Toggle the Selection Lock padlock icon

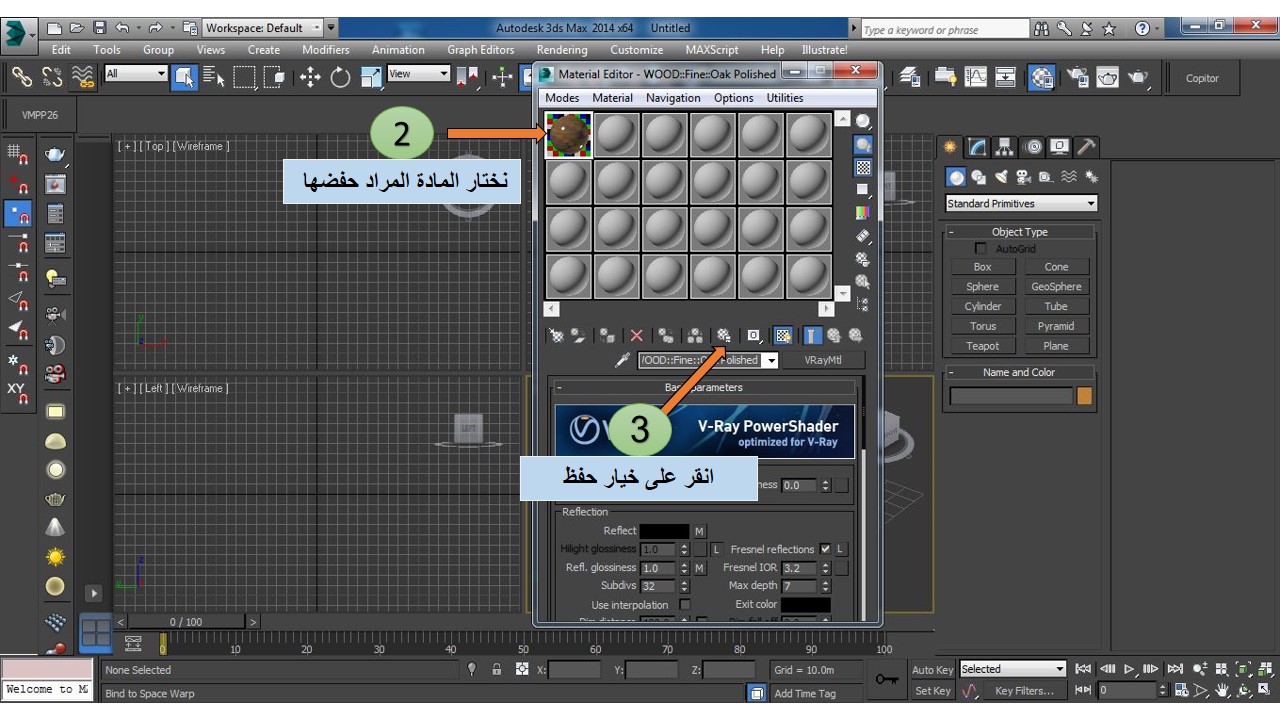496,670
